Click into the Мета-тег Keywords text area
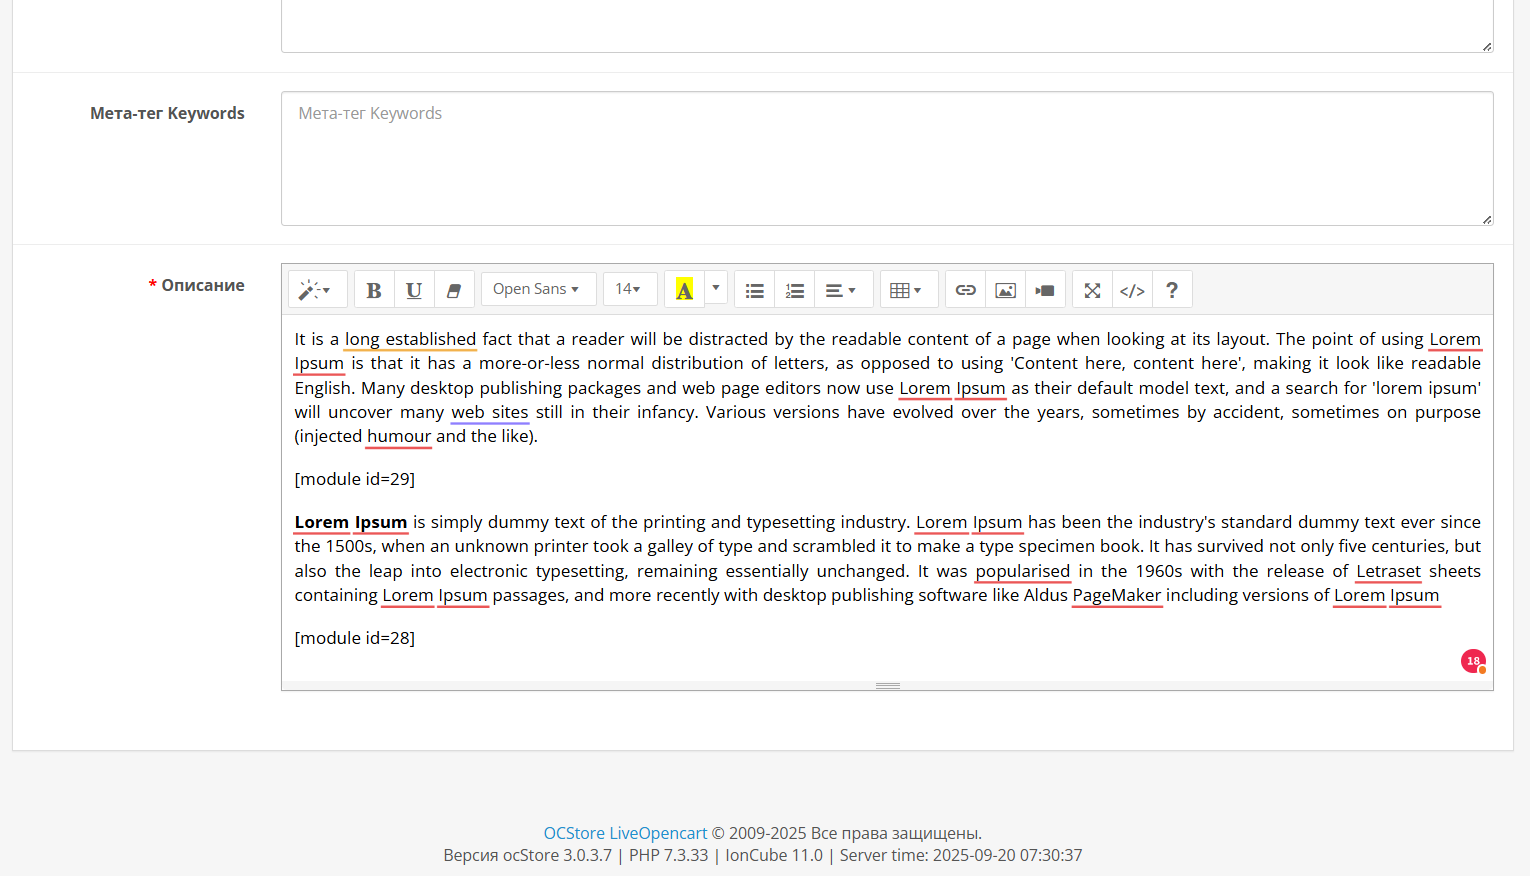 click(886, 158)
